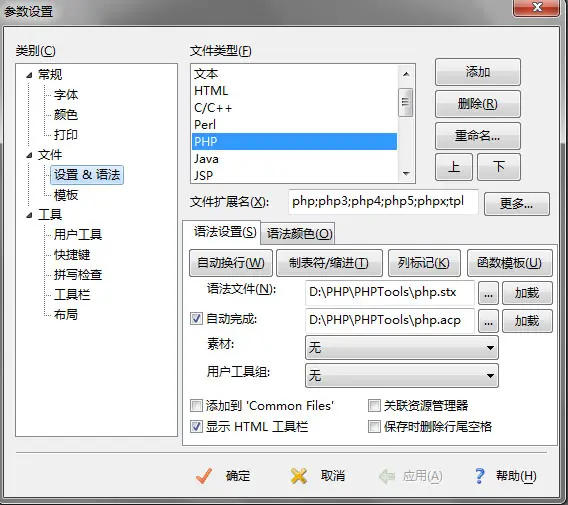Open 自动换行(W) settings
The height and width of the screenshot is (505, 568).
click(x=231, y=263)
